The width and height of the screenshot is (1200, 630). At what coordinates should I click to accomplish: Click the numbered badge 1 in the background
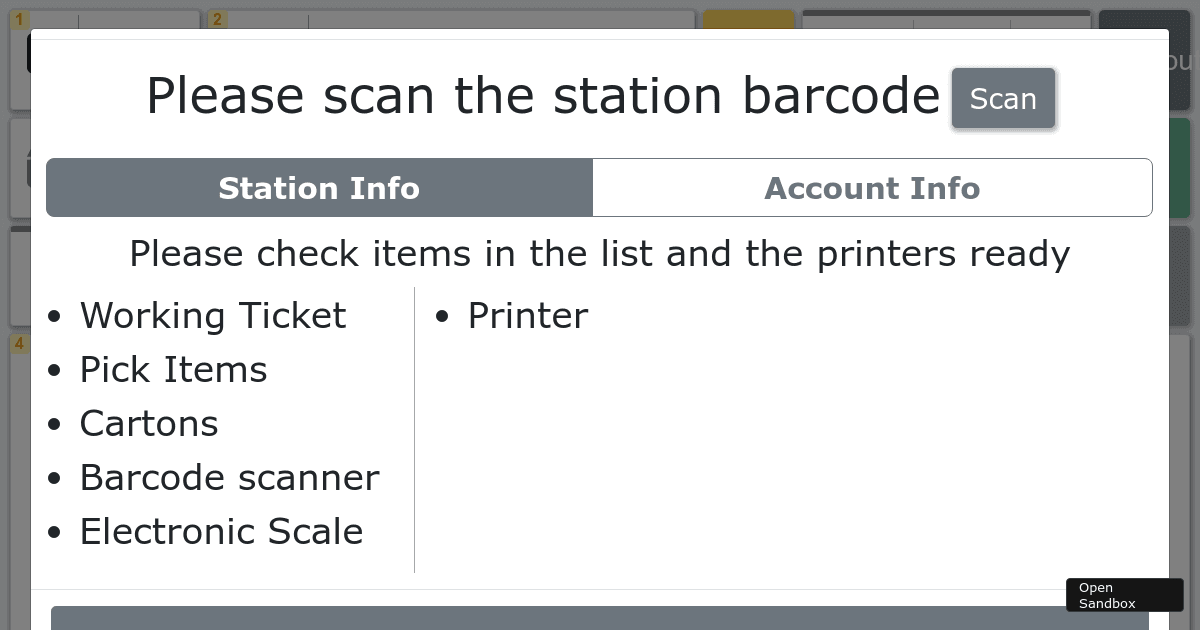pyautogui.click(x=19, y=17)
